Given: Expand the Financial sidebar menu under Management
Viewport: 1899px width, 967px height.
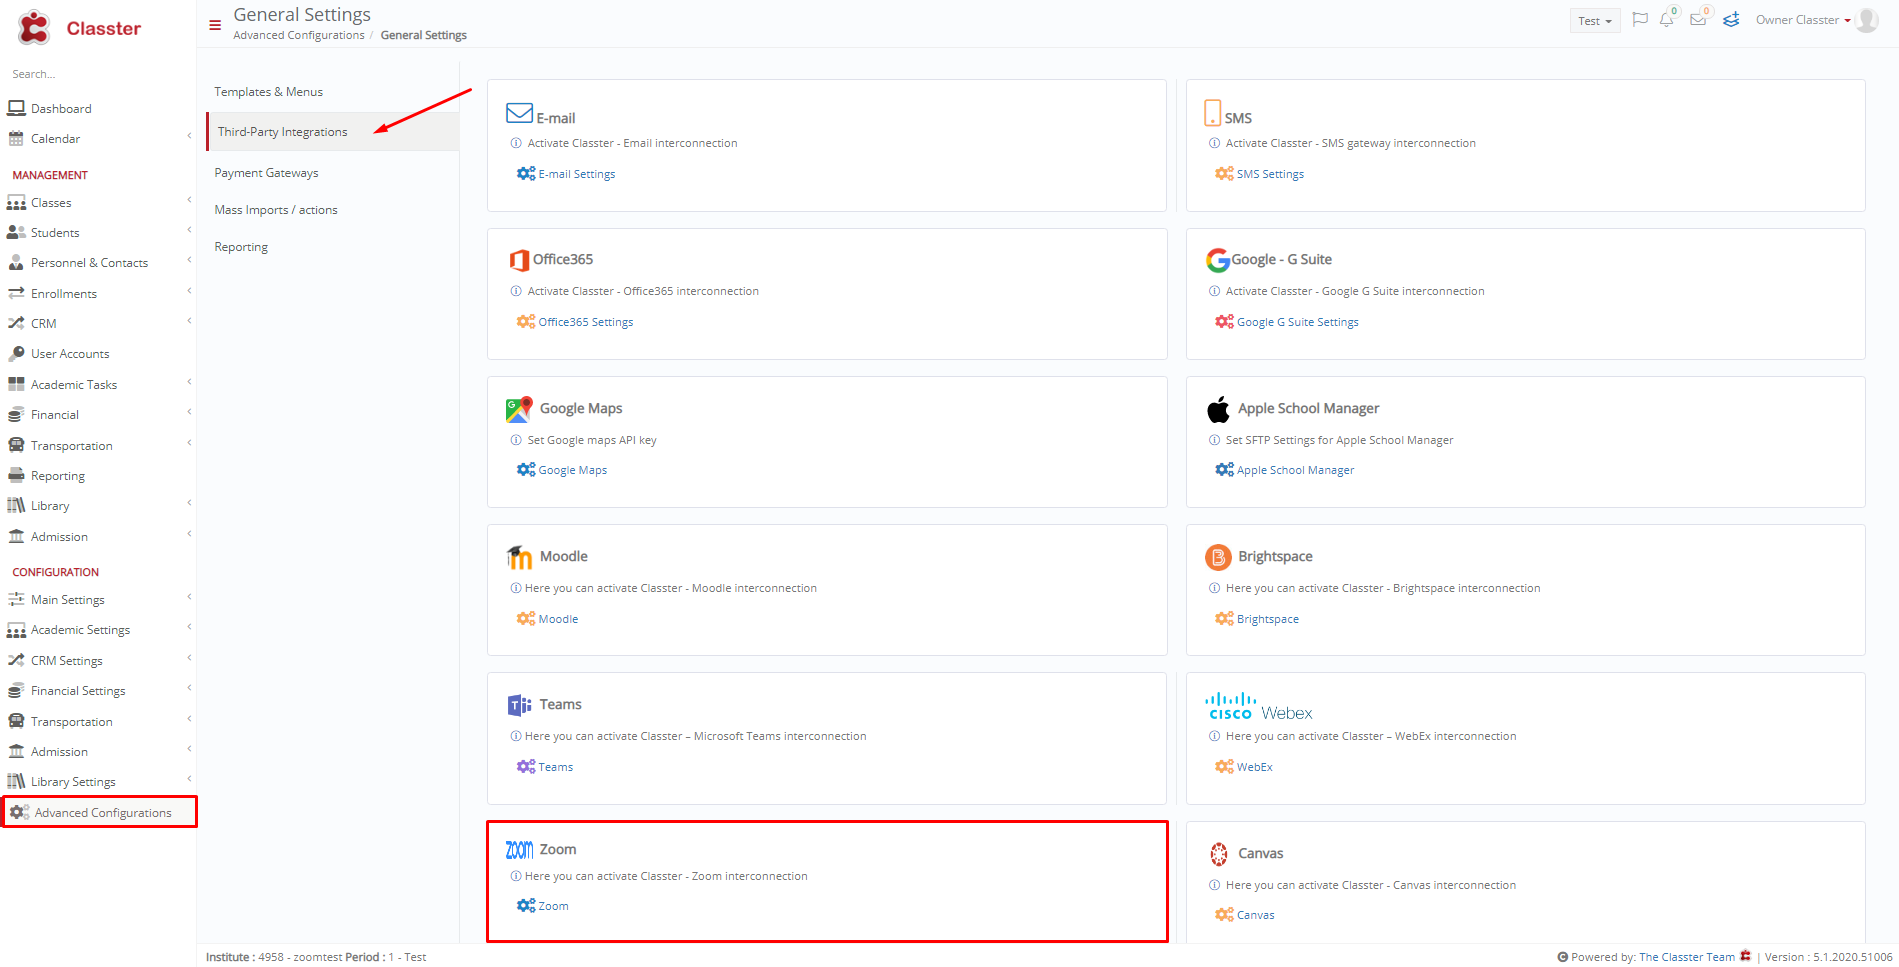Looking at the screenshot, I should pyautogui.click(x=189, y=412).
